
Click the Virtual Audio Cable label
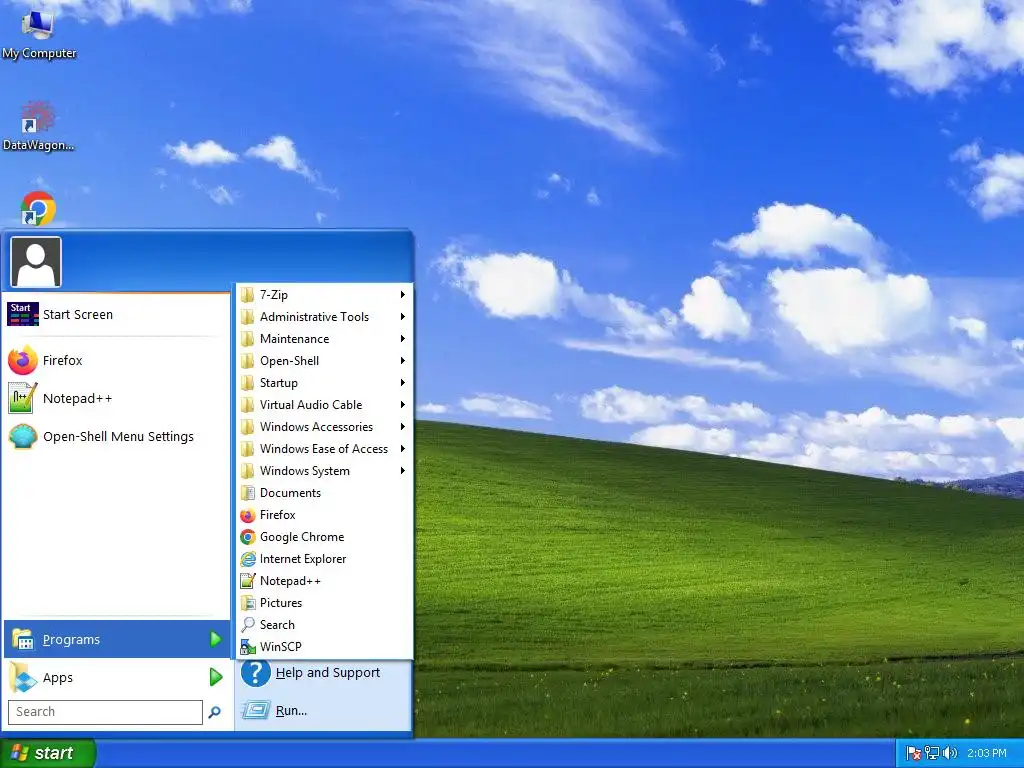(x=311, y=405)
